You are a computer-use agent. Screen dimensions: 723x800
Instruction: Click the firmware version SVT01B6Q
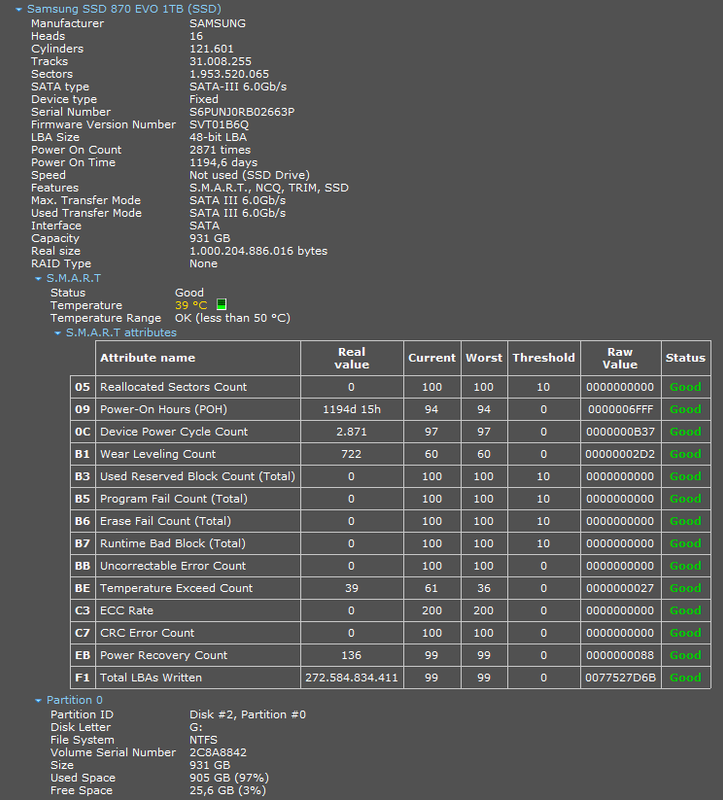click(x=219, y=124)
